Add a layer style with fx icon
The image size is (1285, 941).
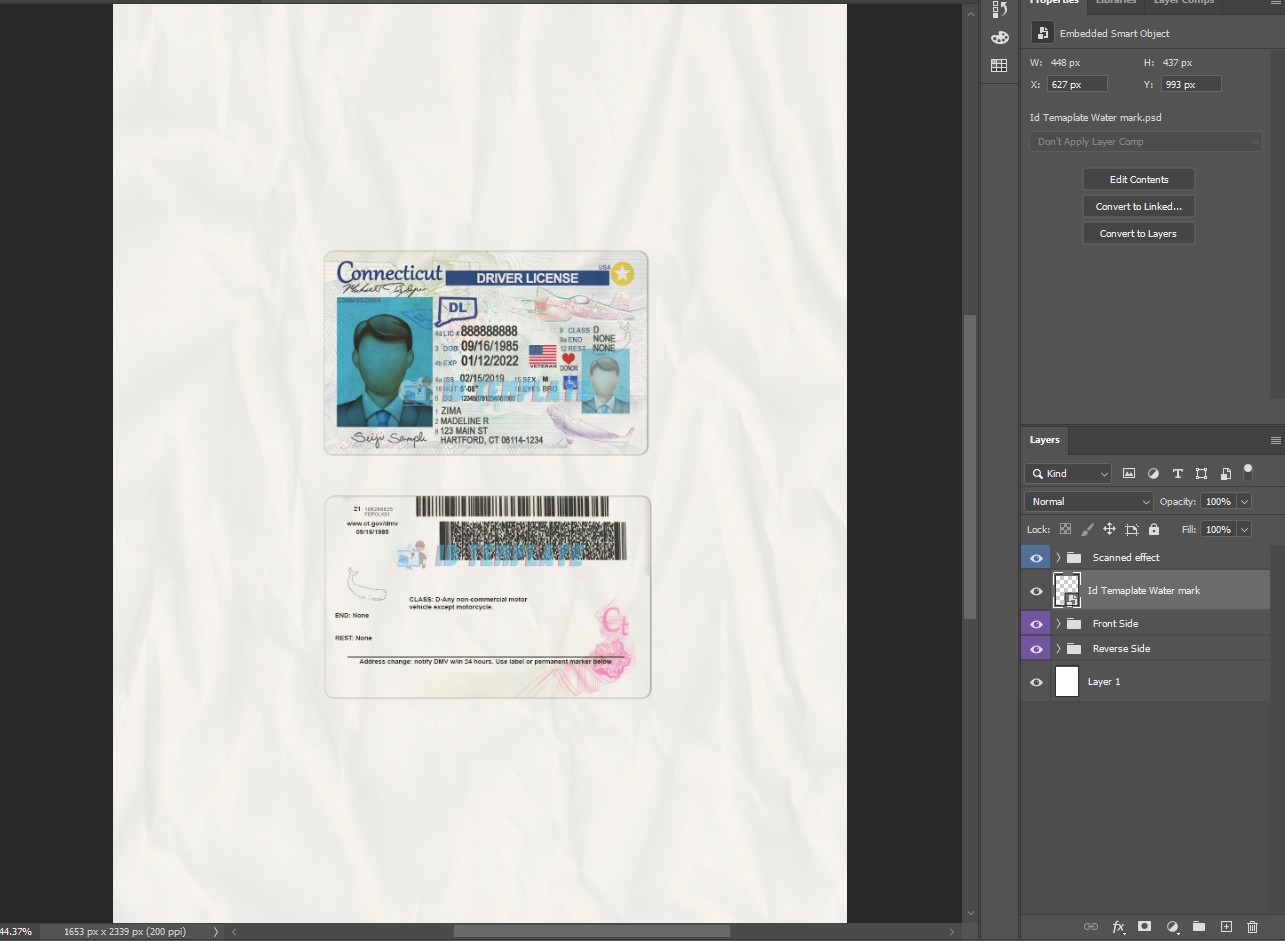pyautogui.click(x=1119, y=927)
